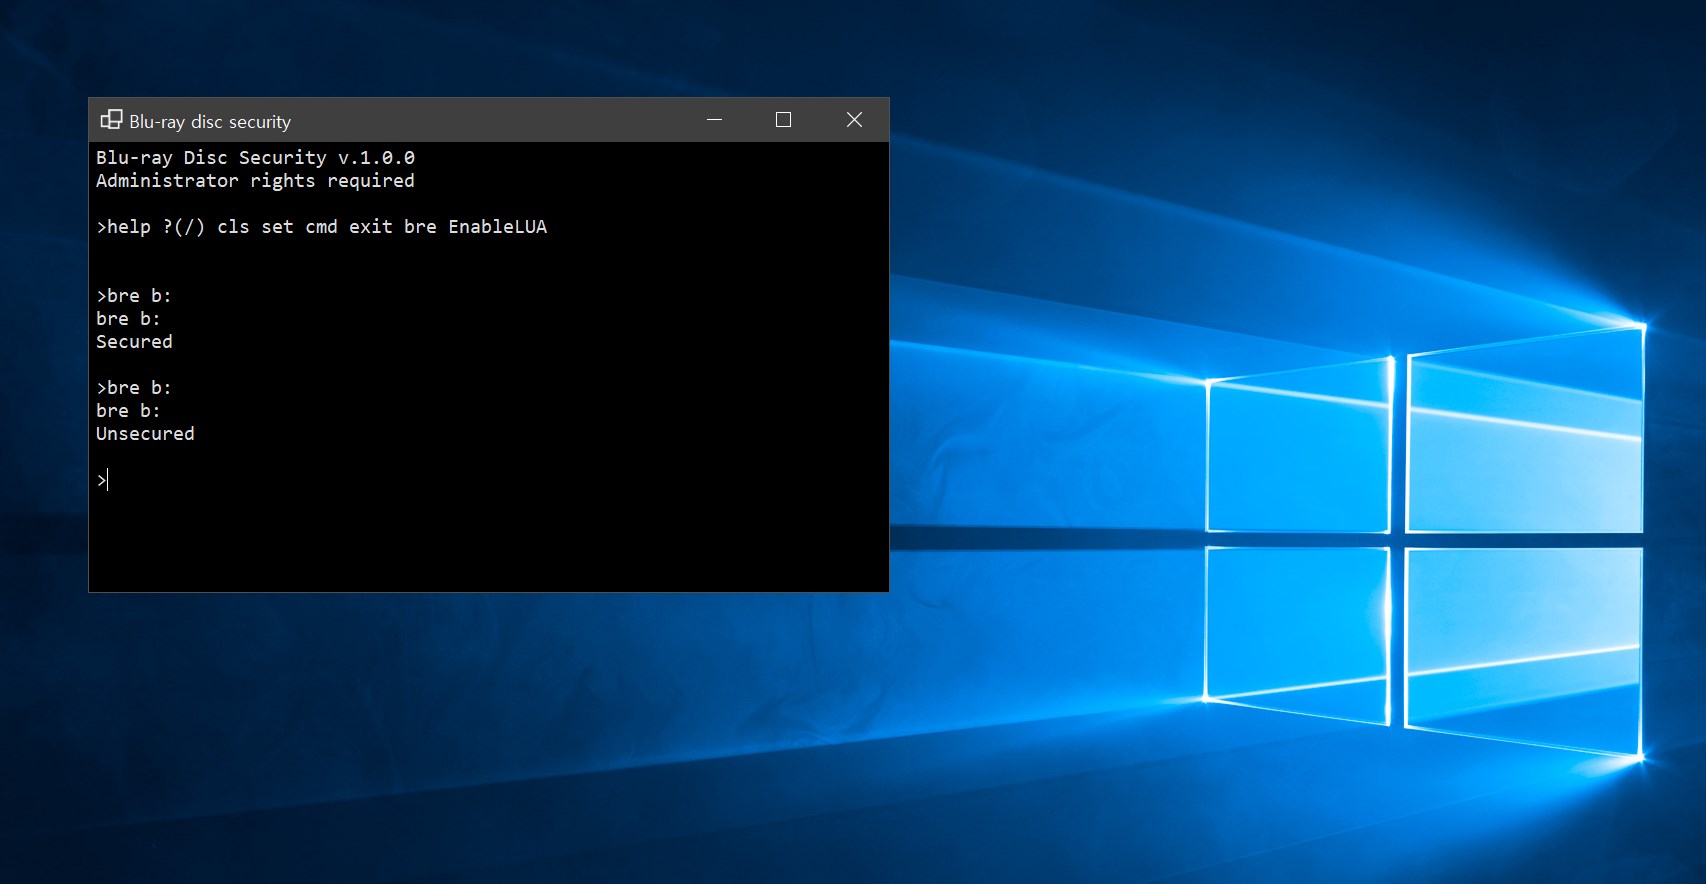Image resolution: width=1706 pixels, height=884 pixels.
Task: Click the empty command prompt at the cursor
Action: 102,480
